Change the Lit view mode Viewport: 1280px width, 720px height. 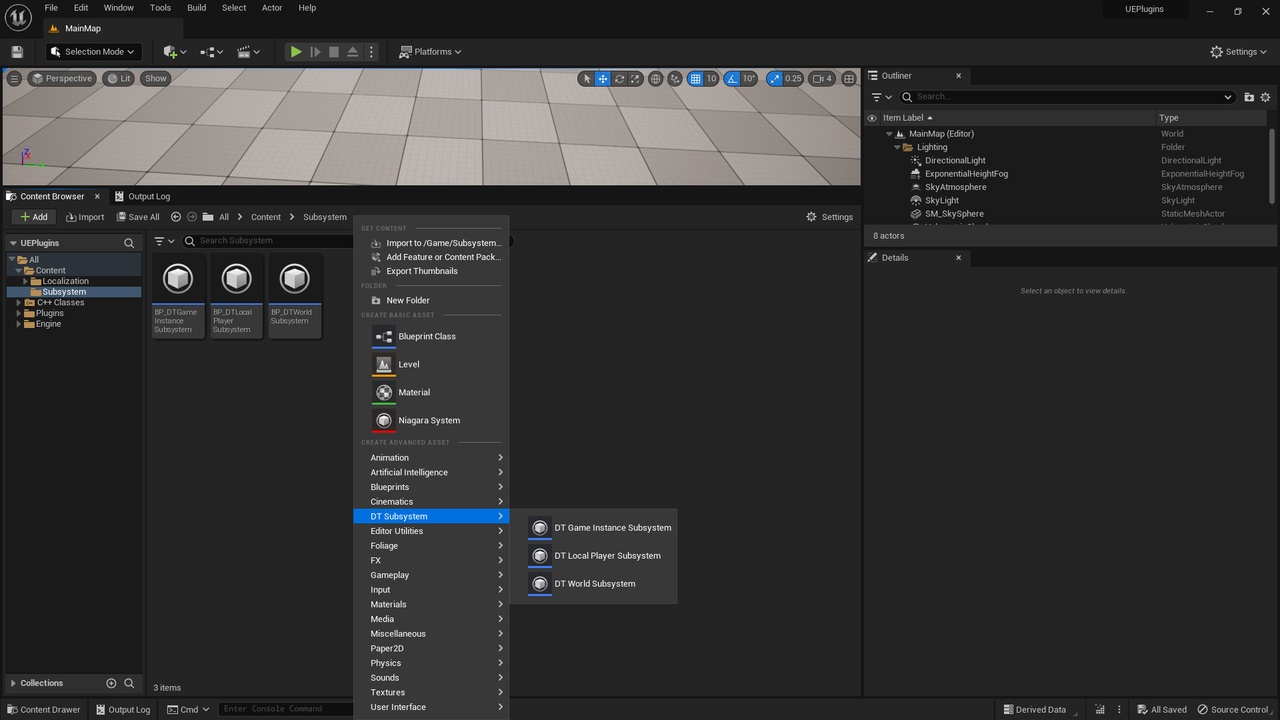pos(119,78)
